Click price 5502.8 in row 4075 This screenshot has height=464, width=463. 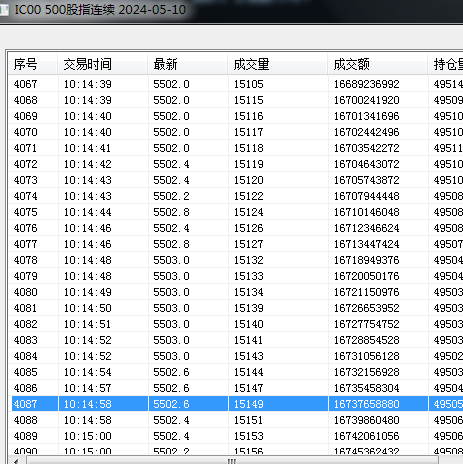click(x=171, y=212)
